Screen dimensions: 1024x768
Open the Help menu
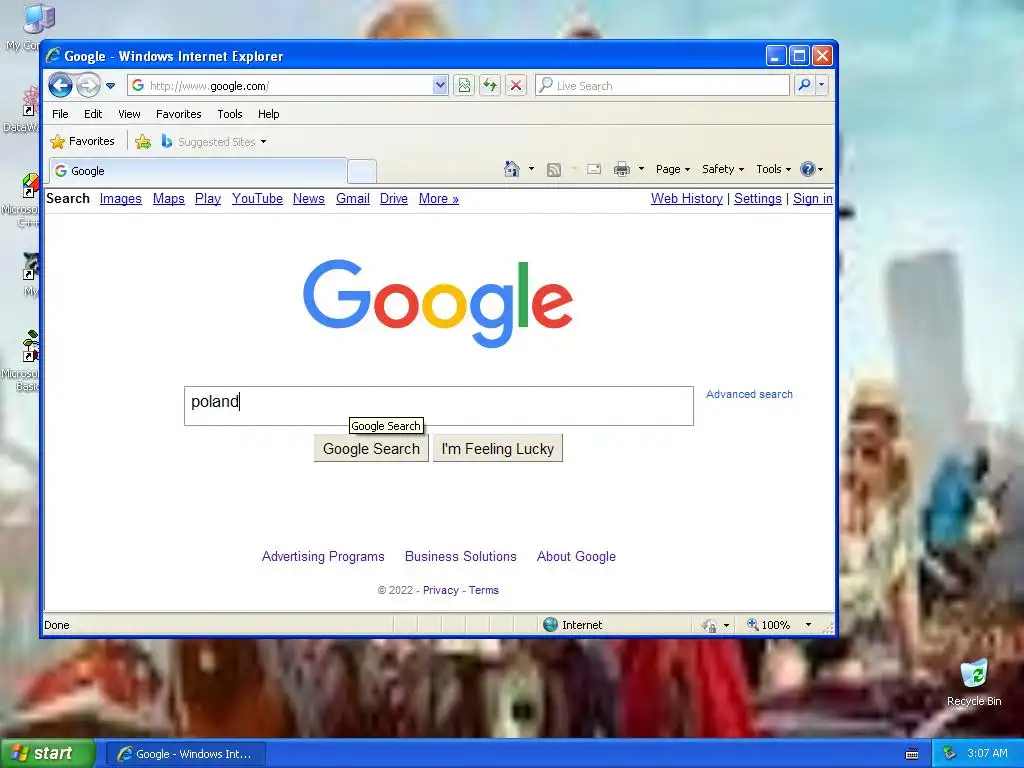[x=268, y=114]
